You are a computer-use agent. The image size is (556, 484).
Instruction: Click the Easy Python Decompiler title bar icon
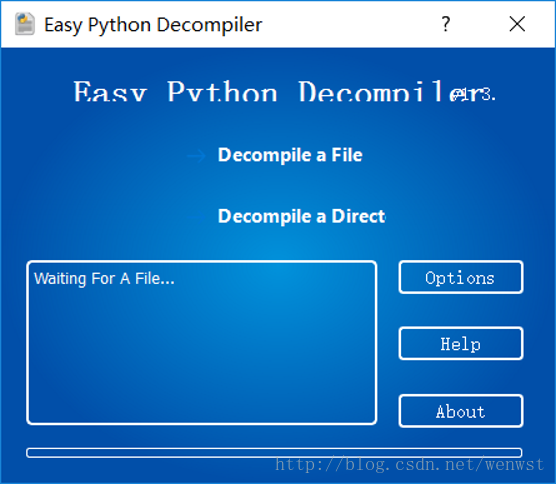click(24, 24)
